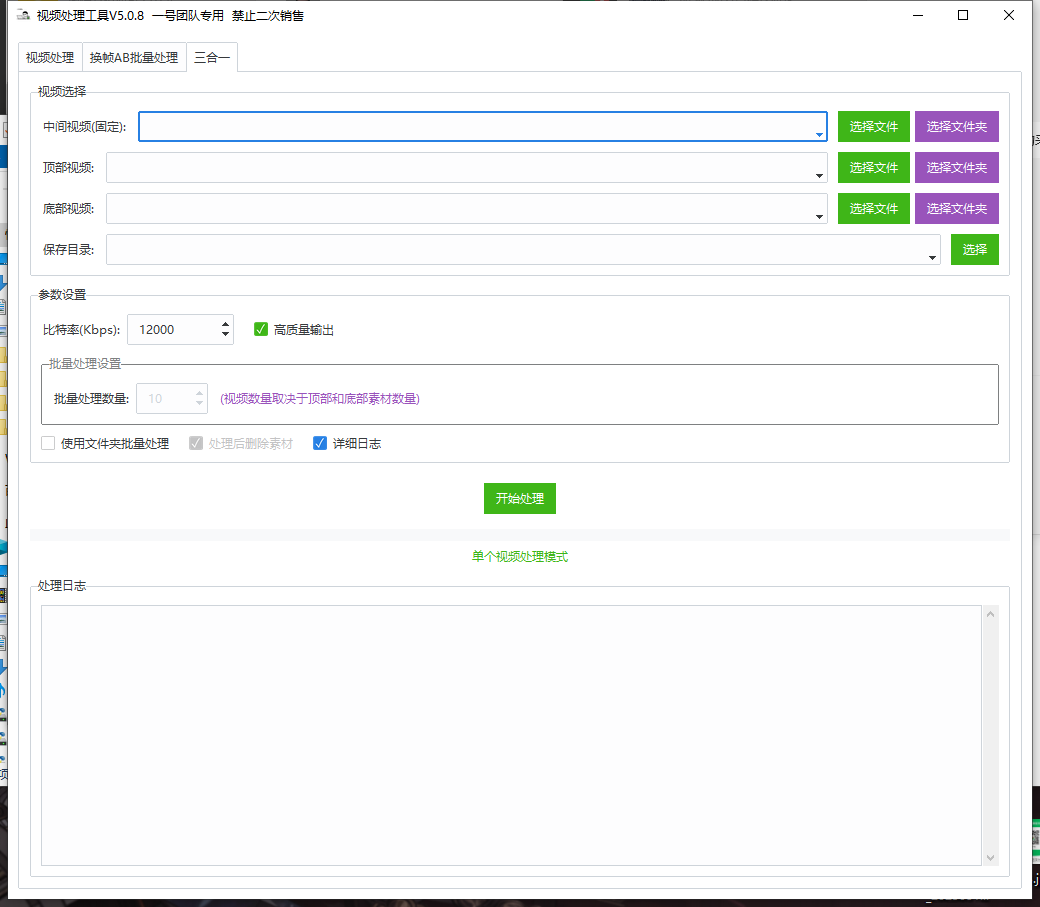Screen dimensions: 1040x907
Task: Toggle the 高质量输出 checkbox
Action: pos(261,329)
